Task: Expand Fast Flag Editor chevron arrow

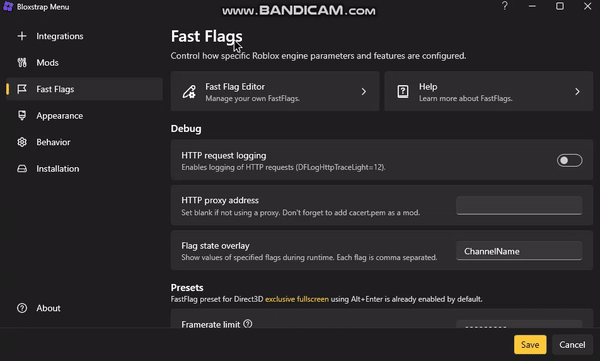Action: [364, 91]
